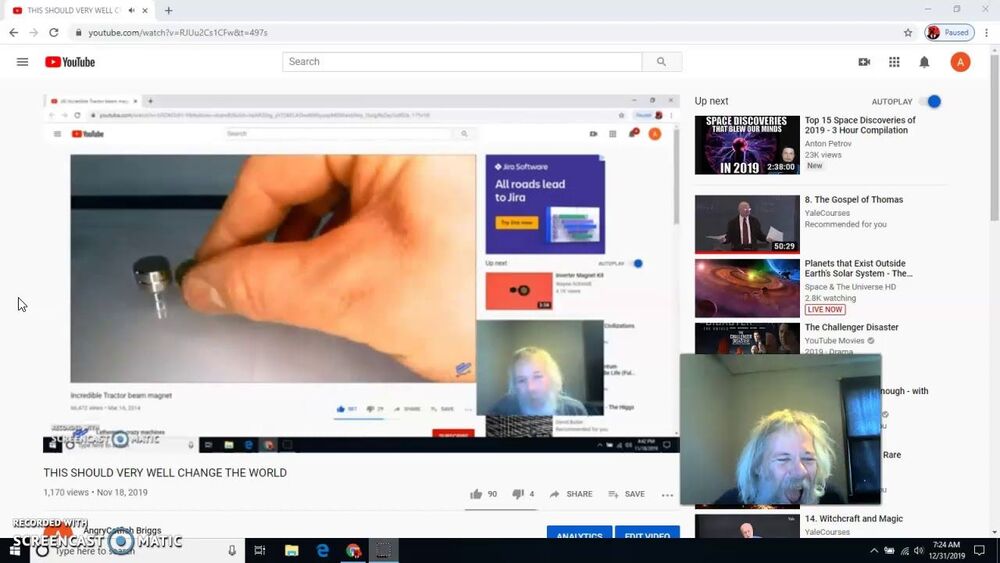The image size is (1000, 563).
Task: Open the YouTube apps grid icon
Action: click(894, 62)
